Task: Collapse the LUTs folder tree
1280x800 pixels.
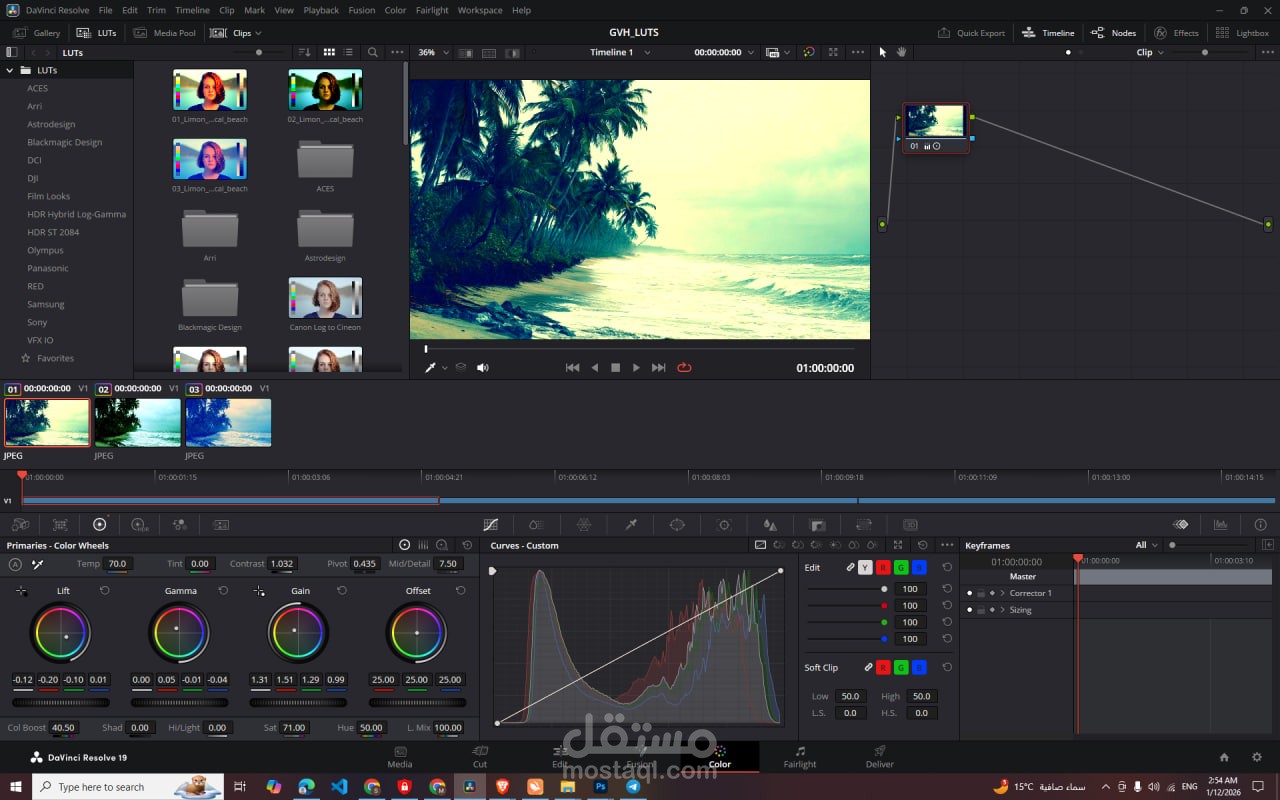Action: [10, 71]
